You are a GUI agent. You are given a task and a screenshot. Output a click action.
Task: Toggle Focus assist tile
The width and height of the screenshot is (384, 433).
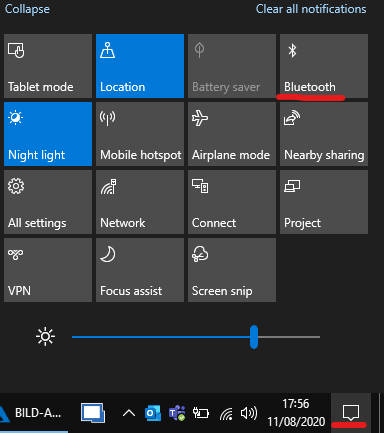[140, 270]
